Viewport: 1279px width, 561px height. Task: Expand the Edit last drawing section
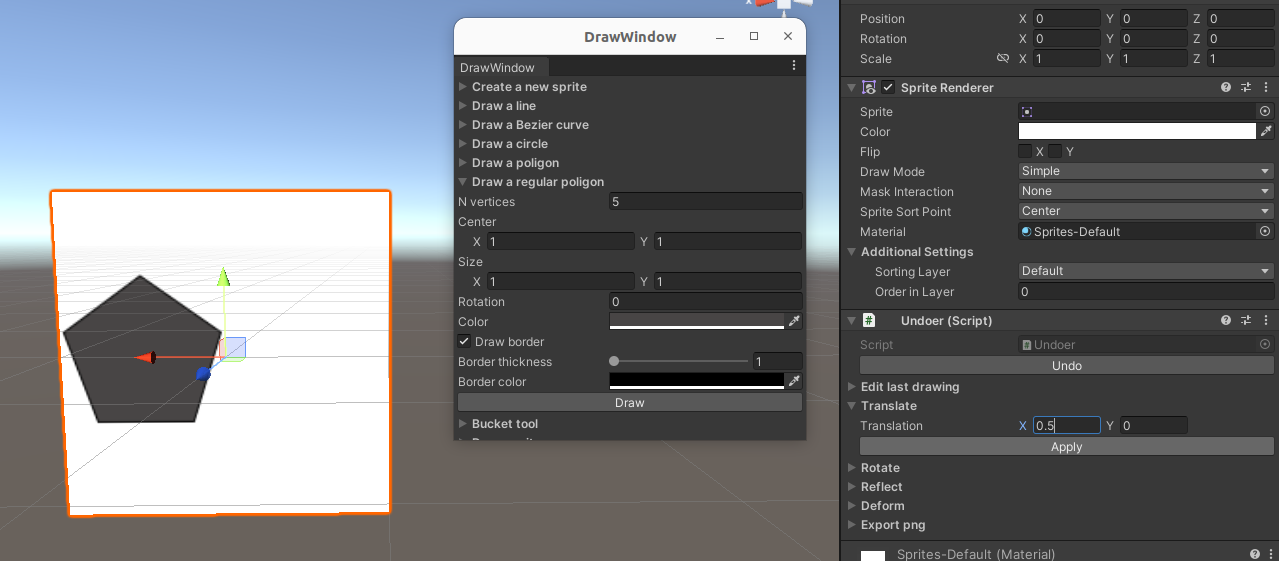click(x=852, y=387)
